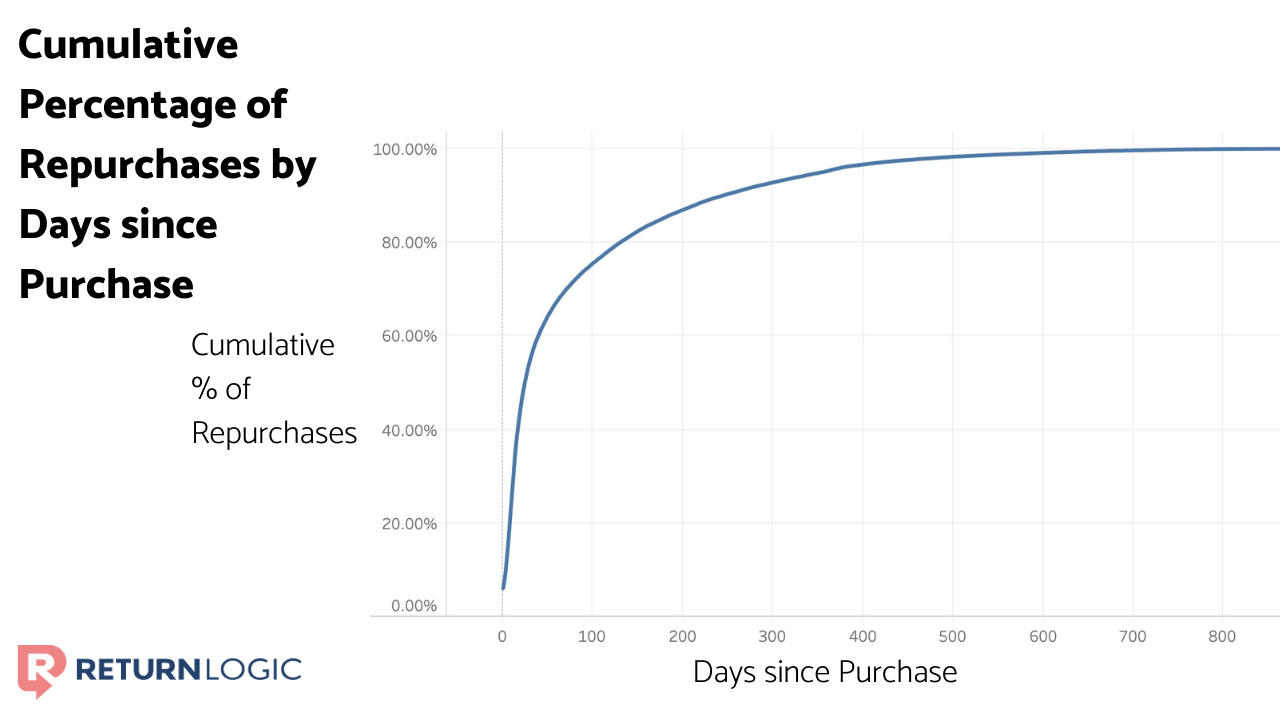1280x720 pixels.
Task: Select the 600 days x-axis tick label
Action: coord(1042,636)
